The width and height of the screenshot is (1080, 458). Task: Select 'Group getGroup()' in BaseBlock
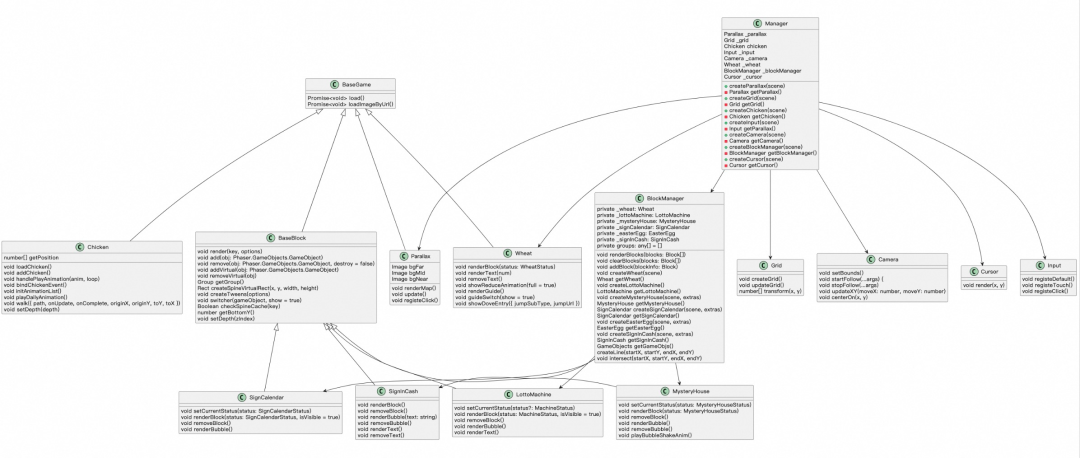[220, 282]
